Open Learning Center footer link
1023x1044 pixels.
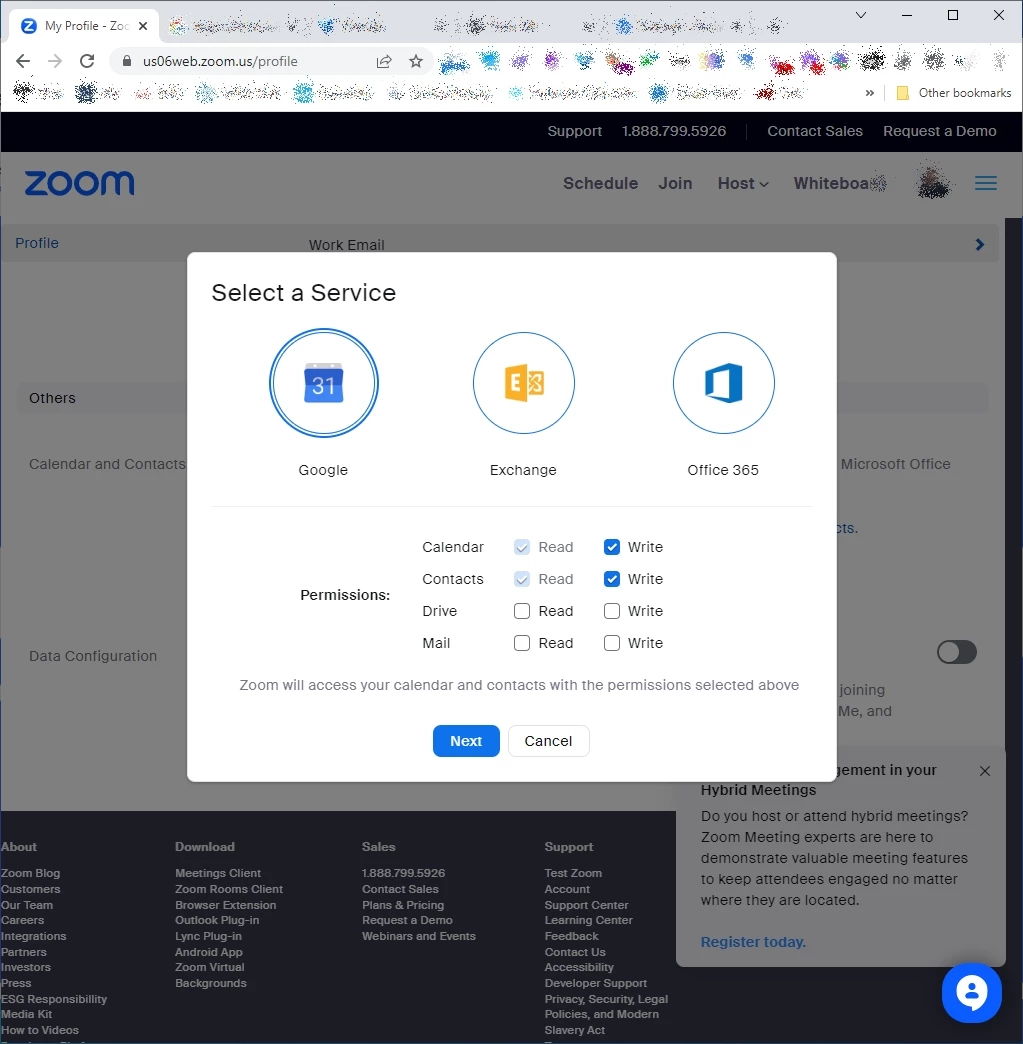point(588,920)
